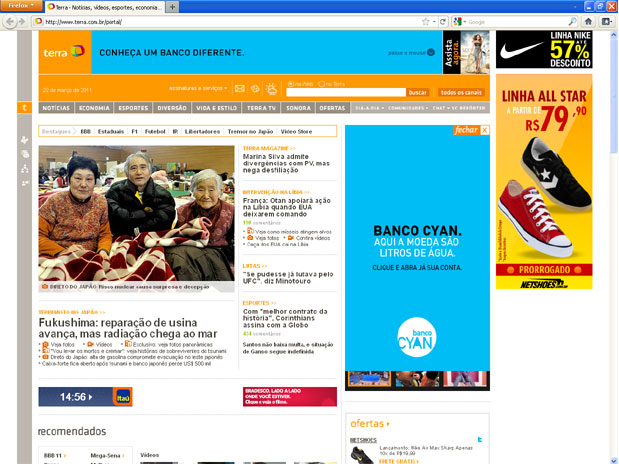
Task: Expand the 'comunidades' menu dropdown
Action: (408, 108)
